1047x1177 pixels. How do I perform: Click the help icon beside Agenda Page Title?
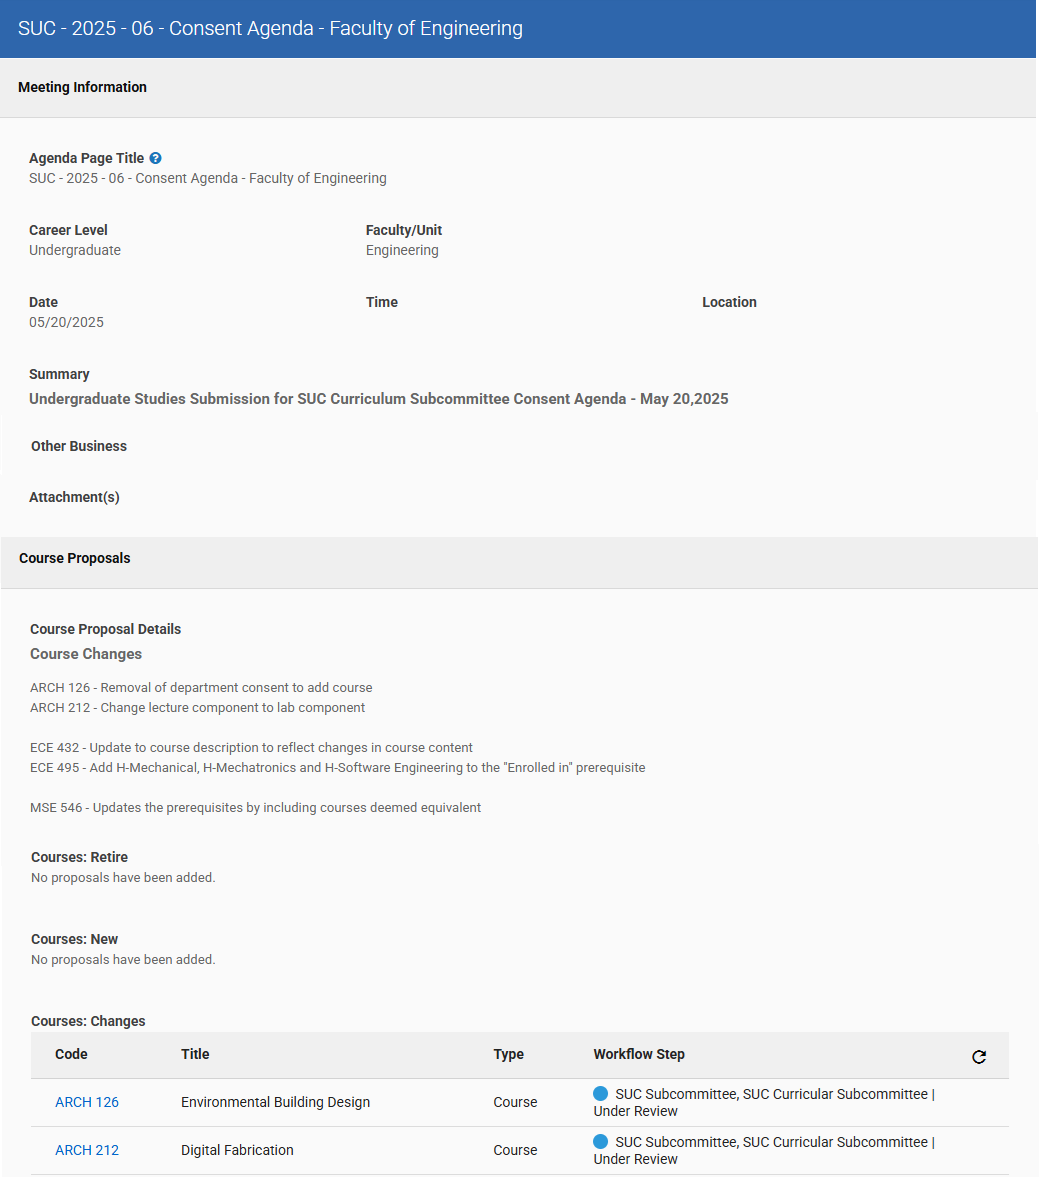156,158
